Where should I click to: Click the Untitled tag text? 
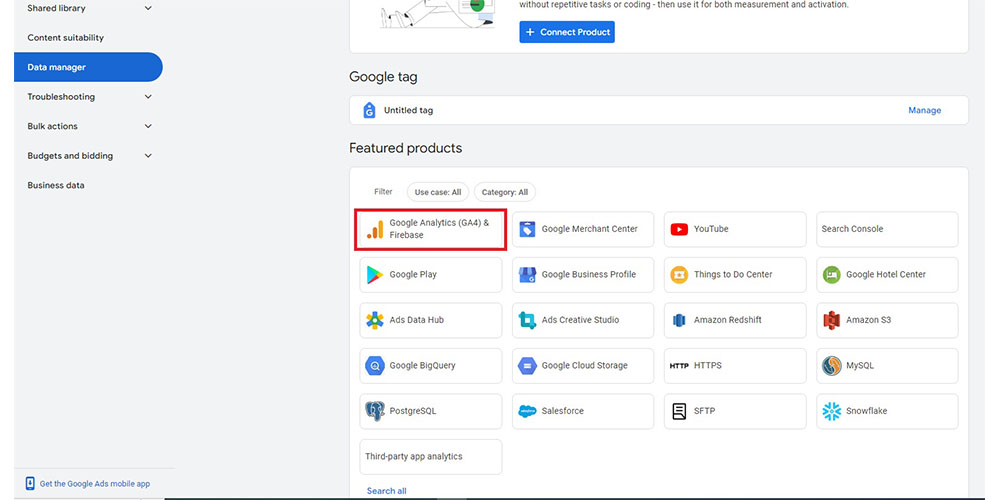[408, 110]
